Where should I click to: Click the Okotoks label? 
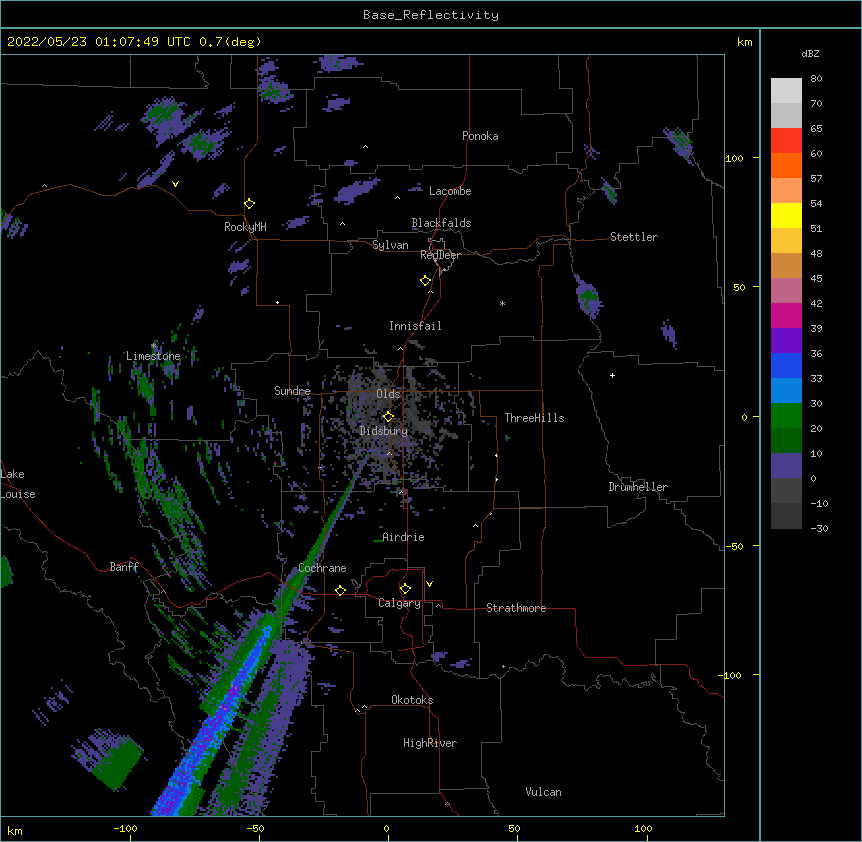(x=412, y=700)
